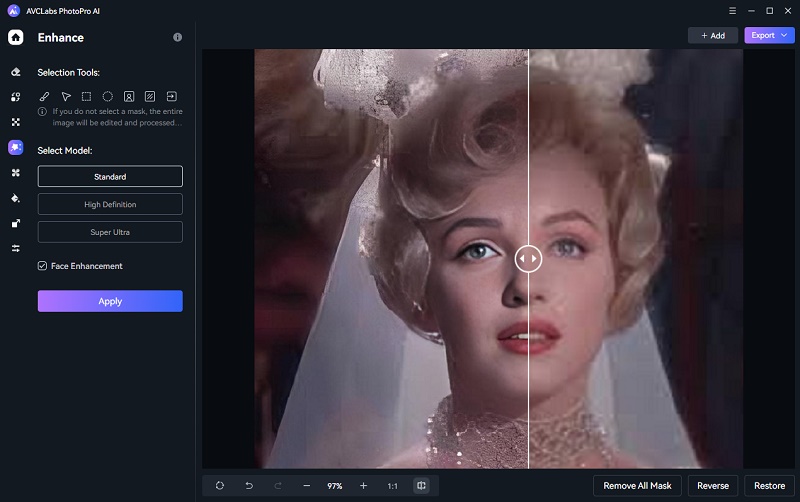Choose the High Definition model
The width and height of the screenshot is (800, 502).
(x=110, y=204)
